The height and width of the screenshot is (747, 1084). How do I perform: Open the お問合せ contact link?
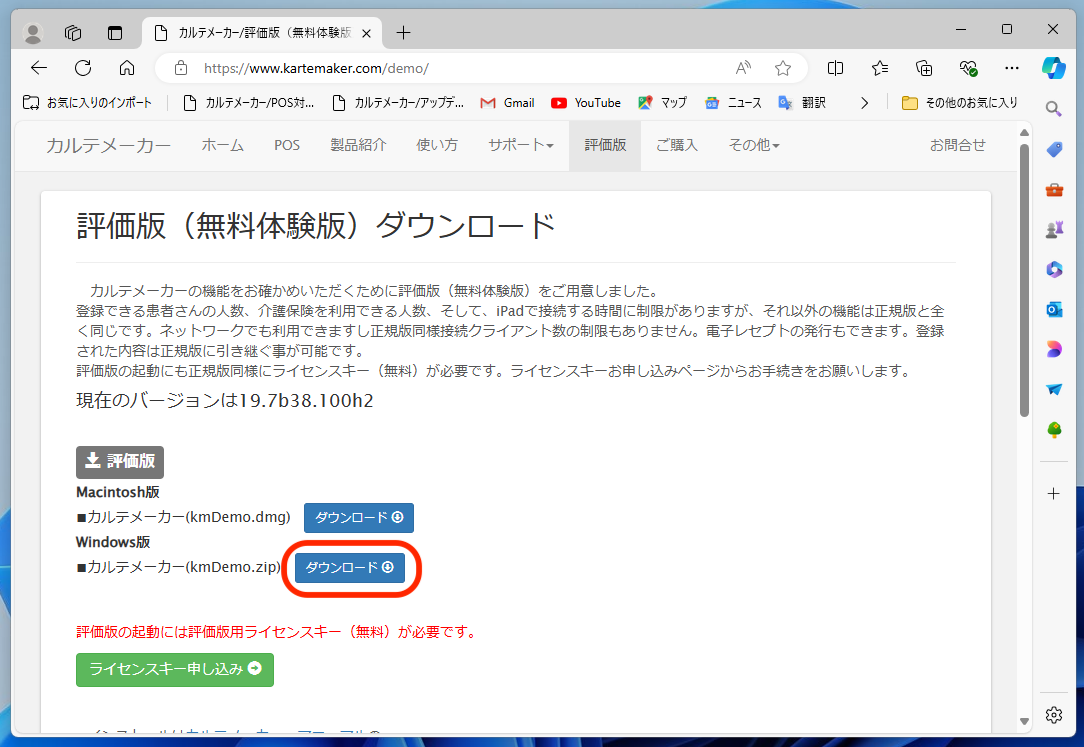(957, 145)
